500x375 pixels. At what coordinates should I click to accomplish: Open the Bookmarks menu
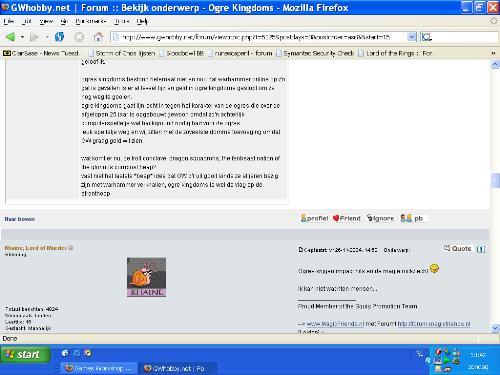tap(90, 21)
